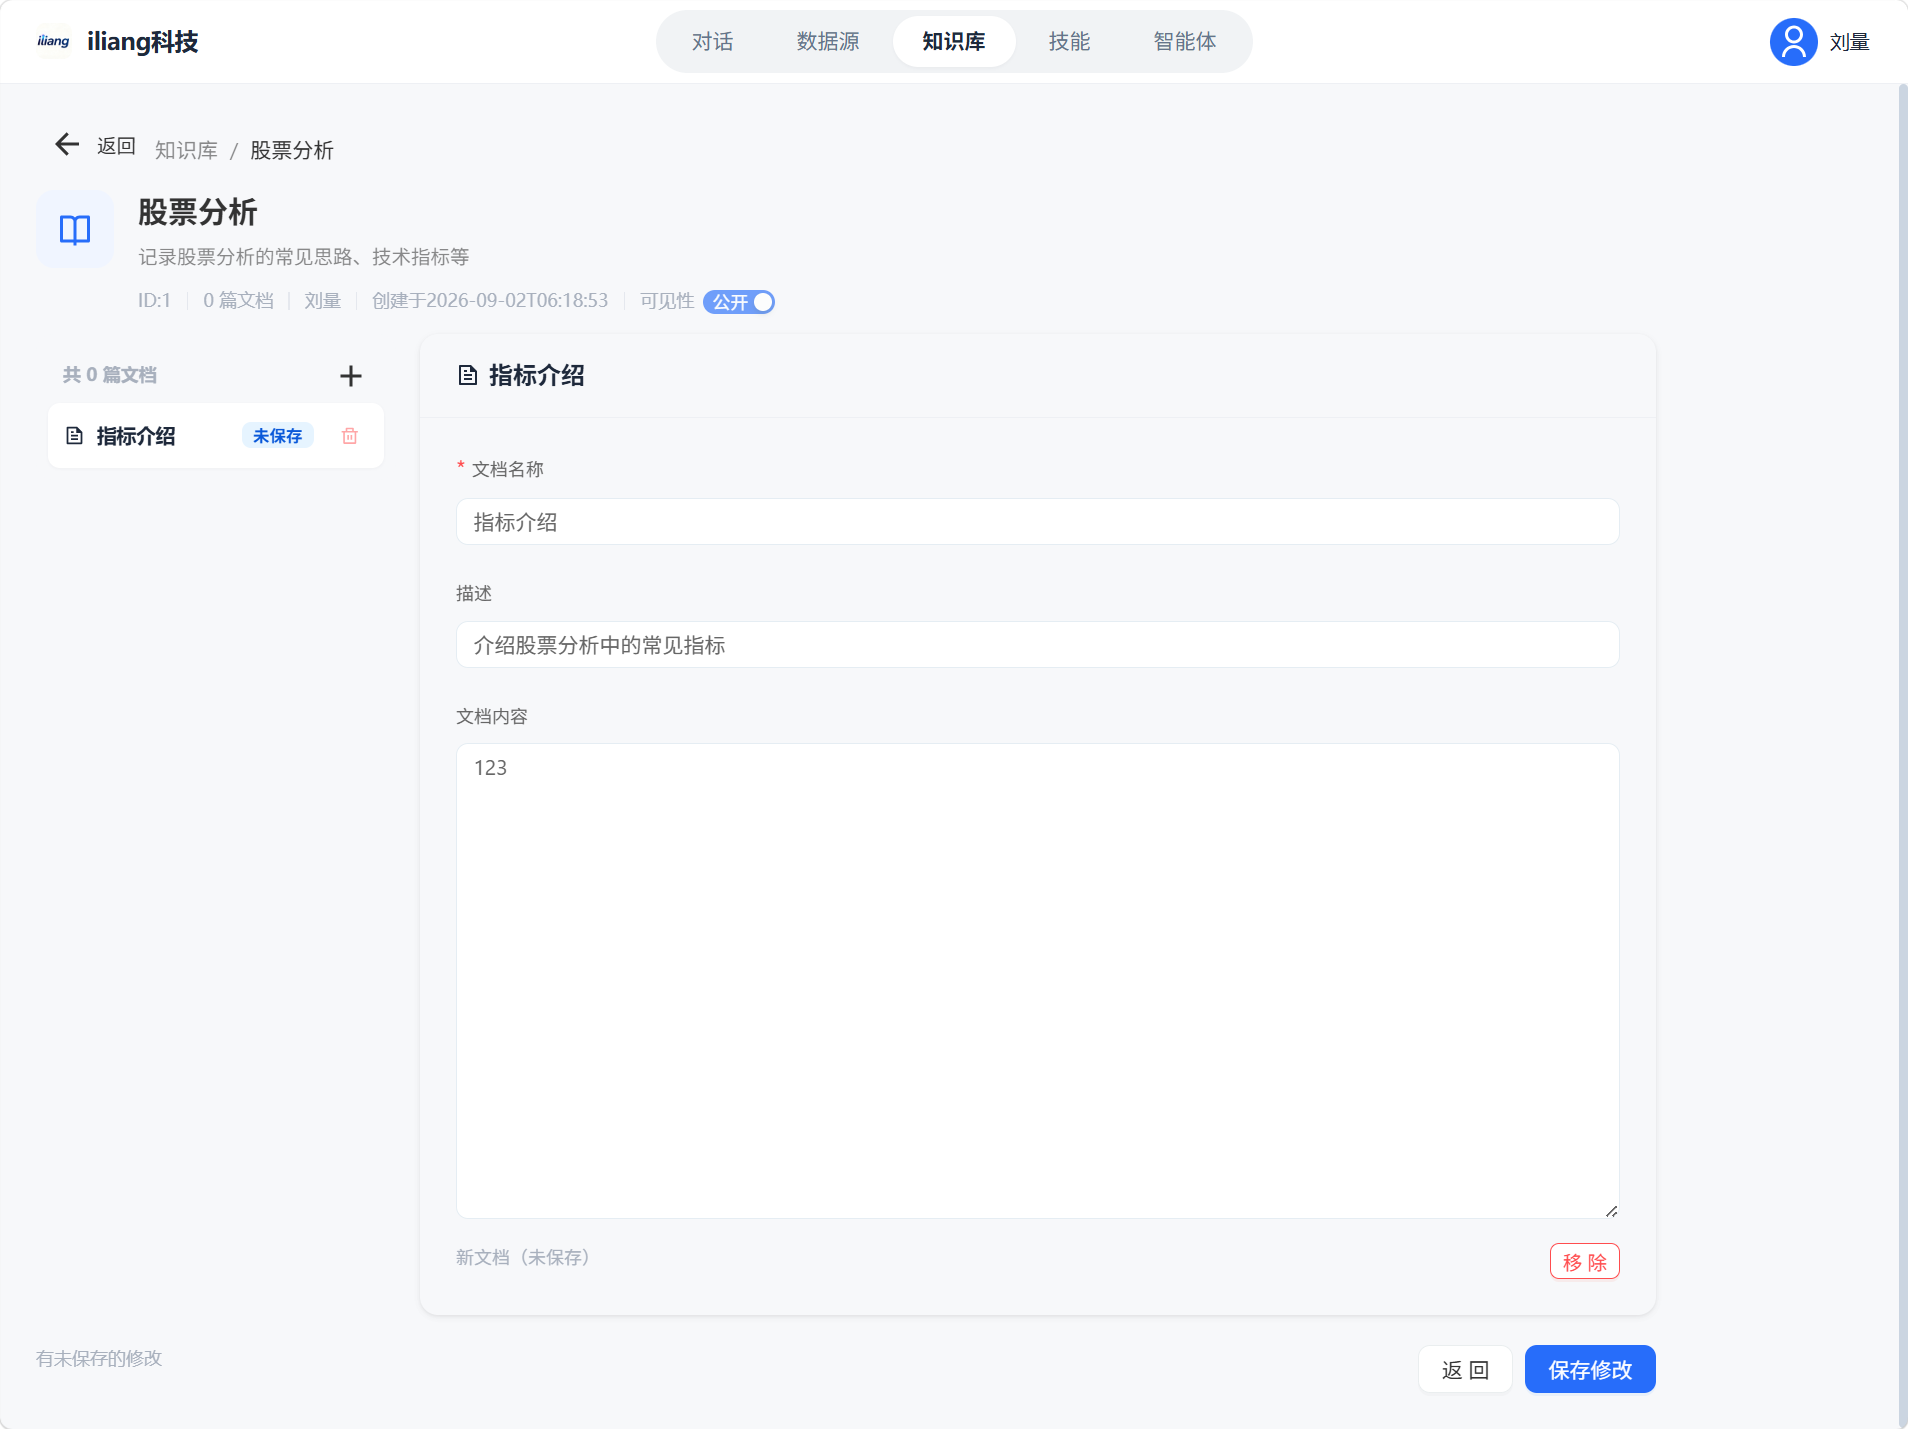Click the ID:1 metadata text
1908x1429 pixels.
[x=154, y=301]
